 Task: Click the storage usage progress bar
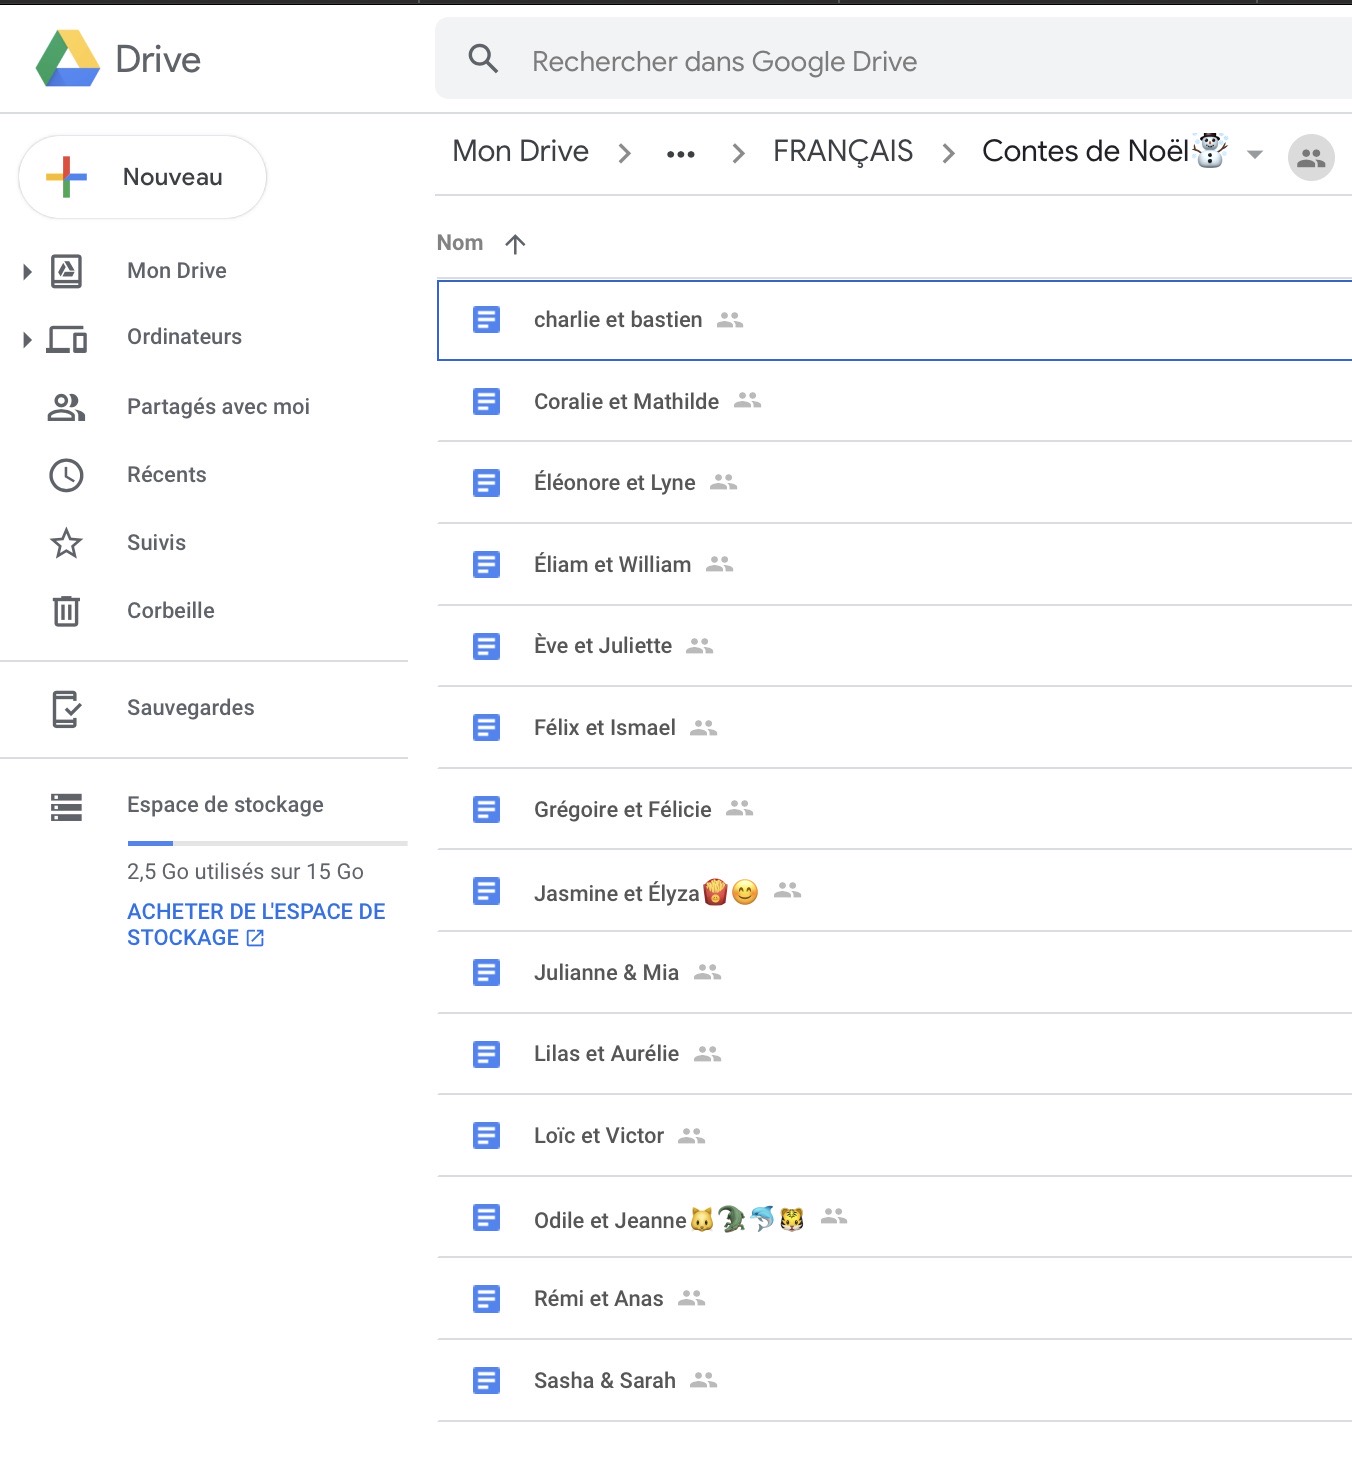267,843
